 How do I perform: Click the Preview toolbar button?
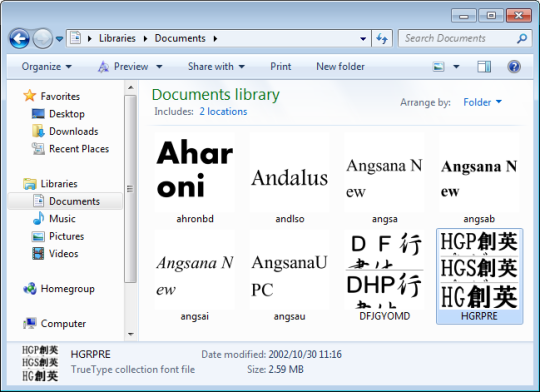tap(123, 66)
